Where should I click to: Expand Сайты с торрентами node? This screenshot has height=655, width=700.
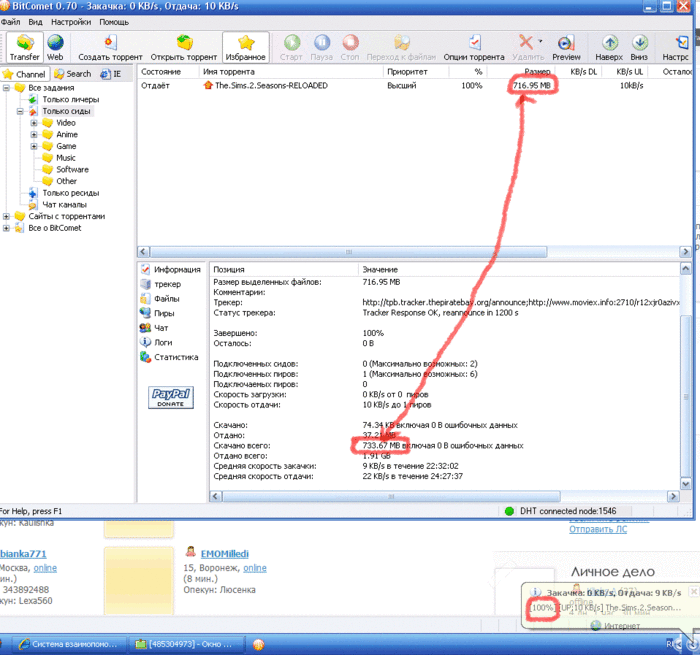6,217
